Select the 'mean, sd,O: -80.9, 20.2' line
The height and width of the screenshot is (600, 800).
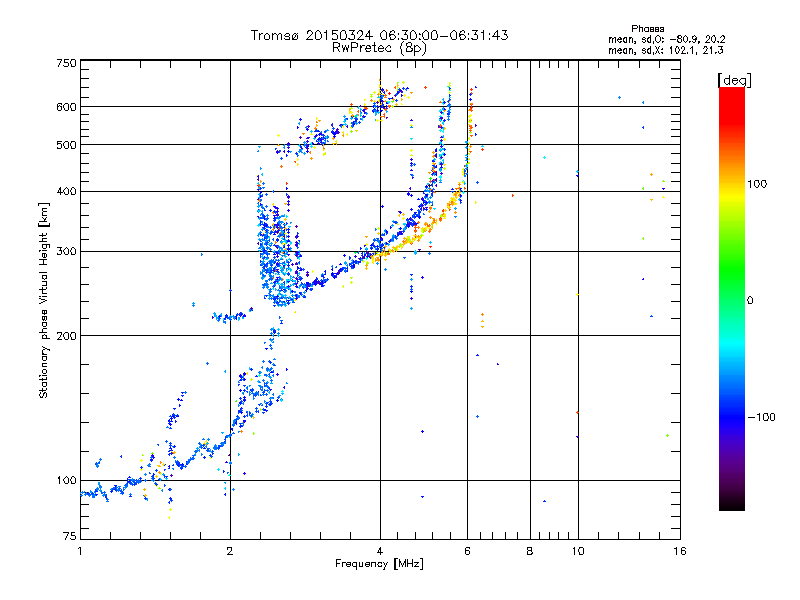[666, 39]
